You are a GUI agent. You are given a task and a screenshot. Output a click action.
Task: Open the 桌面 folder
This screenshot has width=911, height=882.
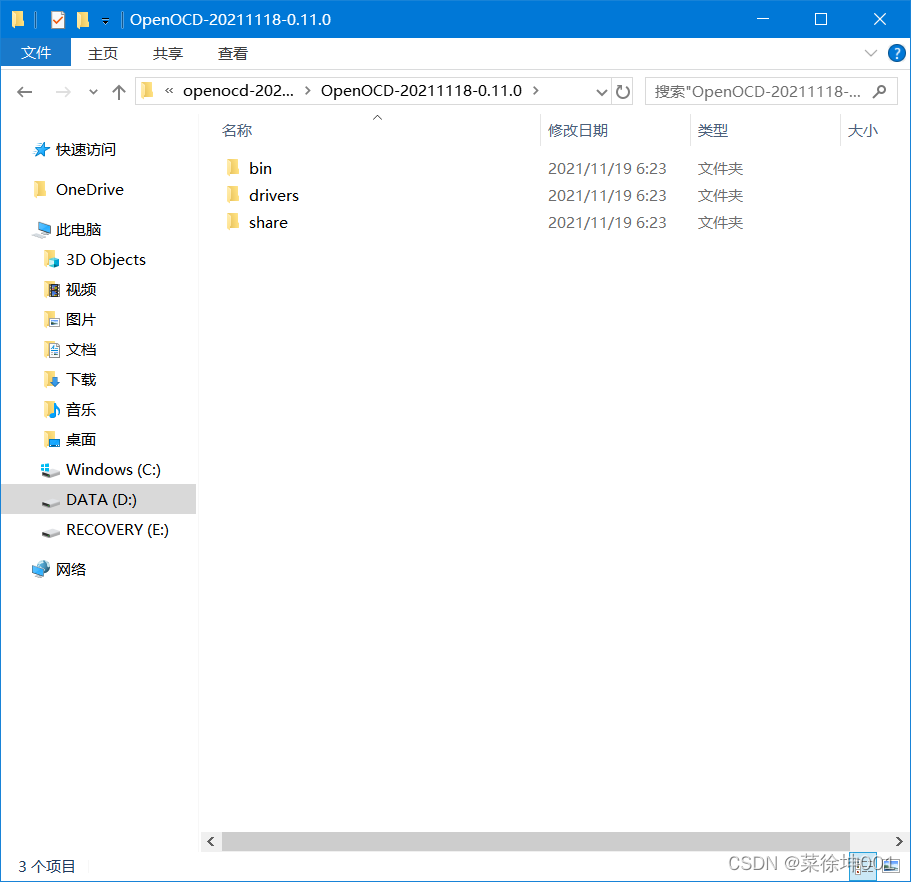tap(81, 440)
